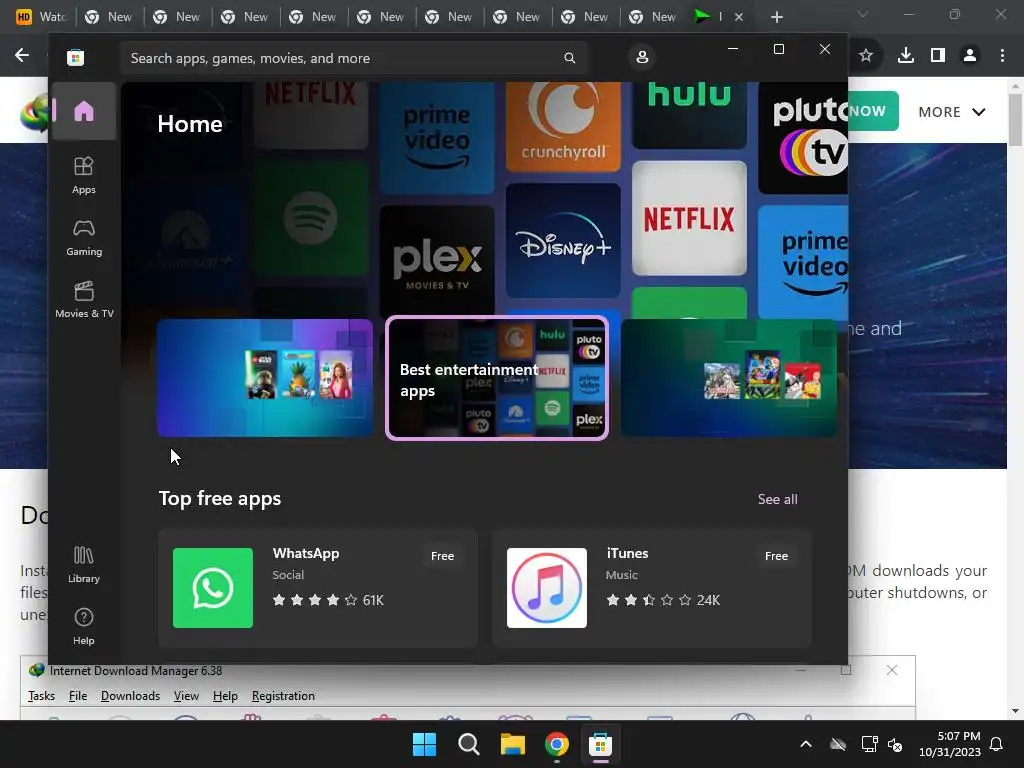Open the Apps section in the sidebar
Image resolution: width=1024 pixels, height=768 pixels.
[x=84, y=176]
